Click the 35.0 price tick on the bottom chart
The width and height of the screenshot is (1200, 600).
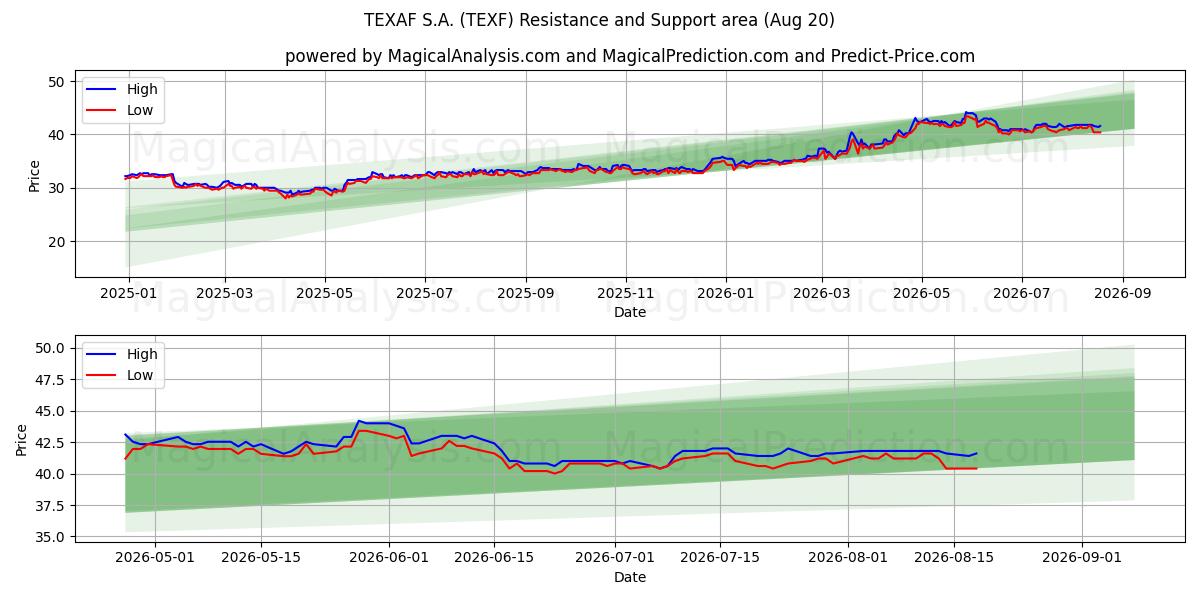pos(51,537)
